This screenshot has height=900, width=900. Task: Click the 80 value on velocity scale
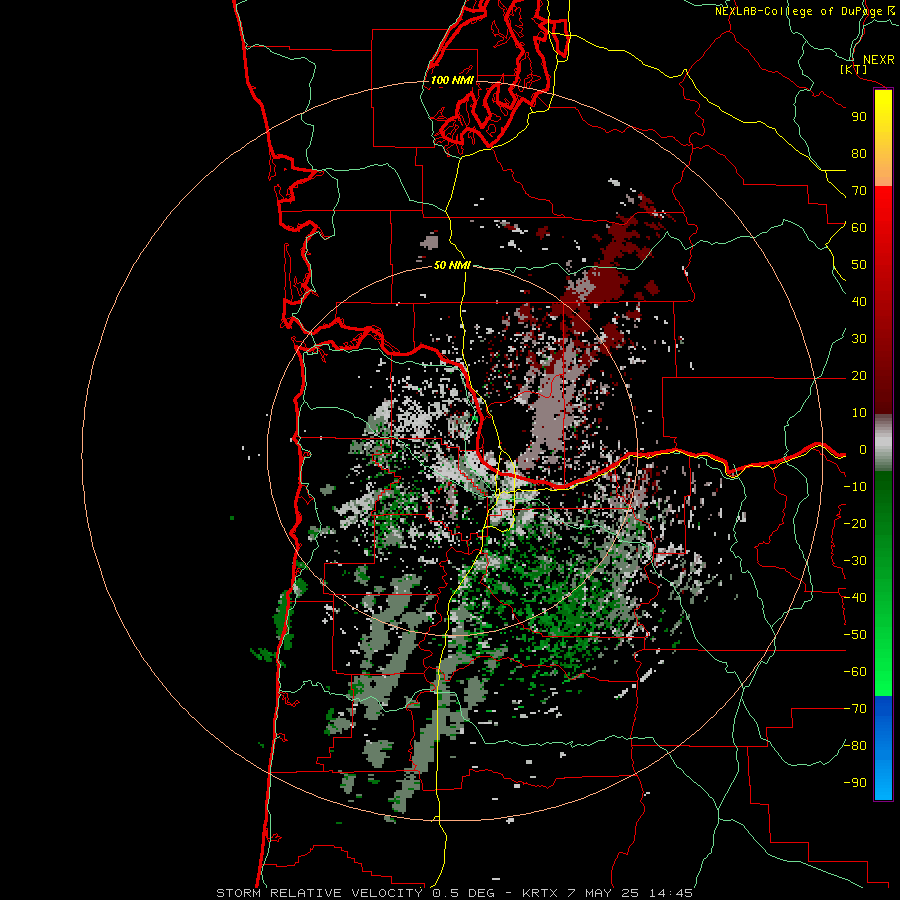(859, 154)
